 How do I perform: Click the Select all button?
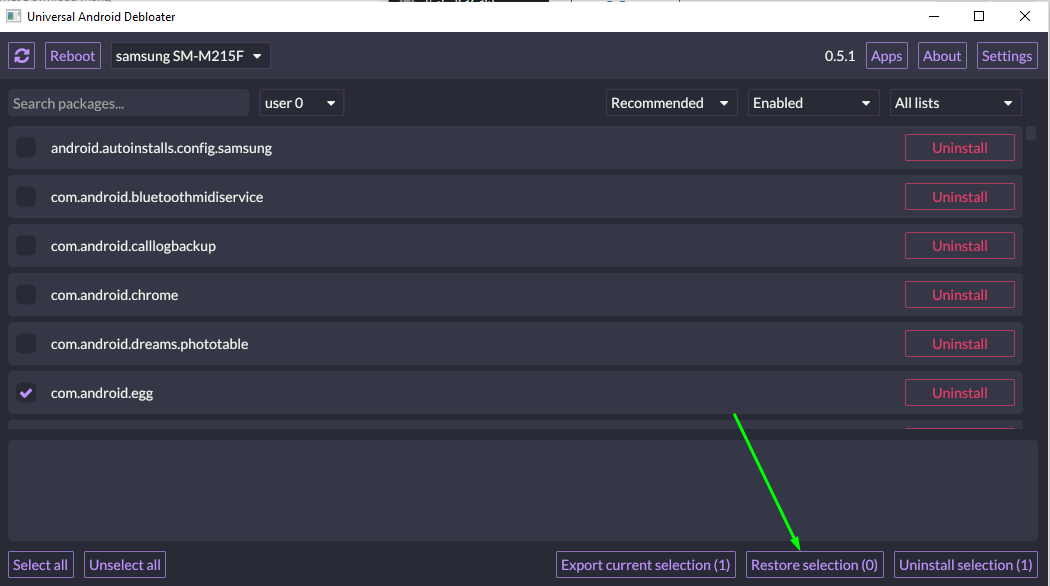click(40, 565)
